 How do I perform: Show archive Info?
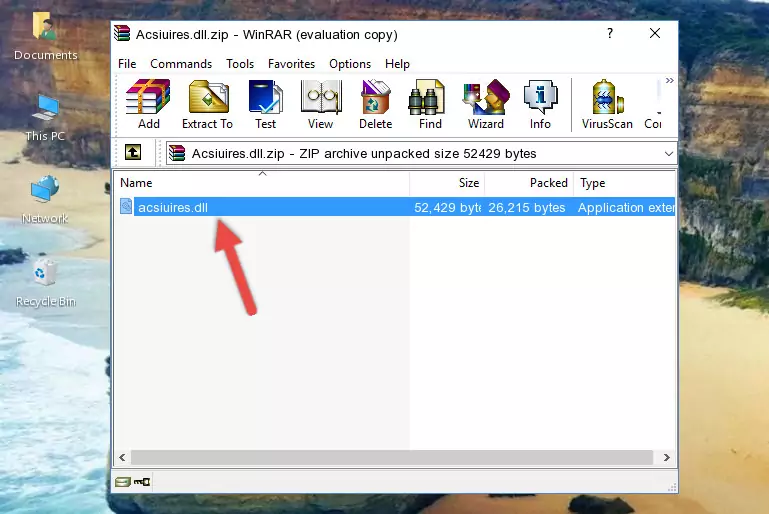point(540,104)
